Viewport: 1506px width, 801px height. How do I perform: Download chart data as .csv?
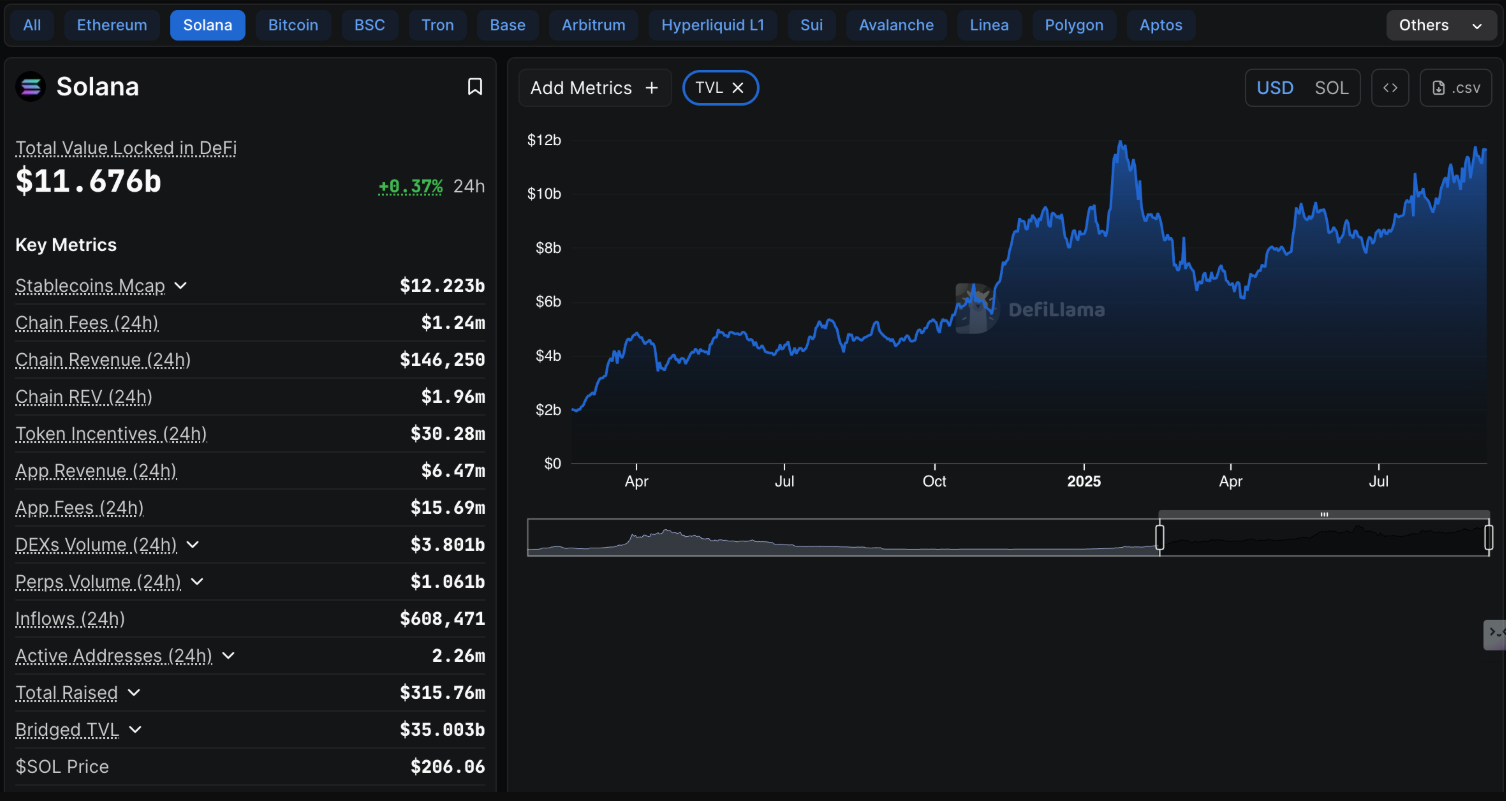1456,88
